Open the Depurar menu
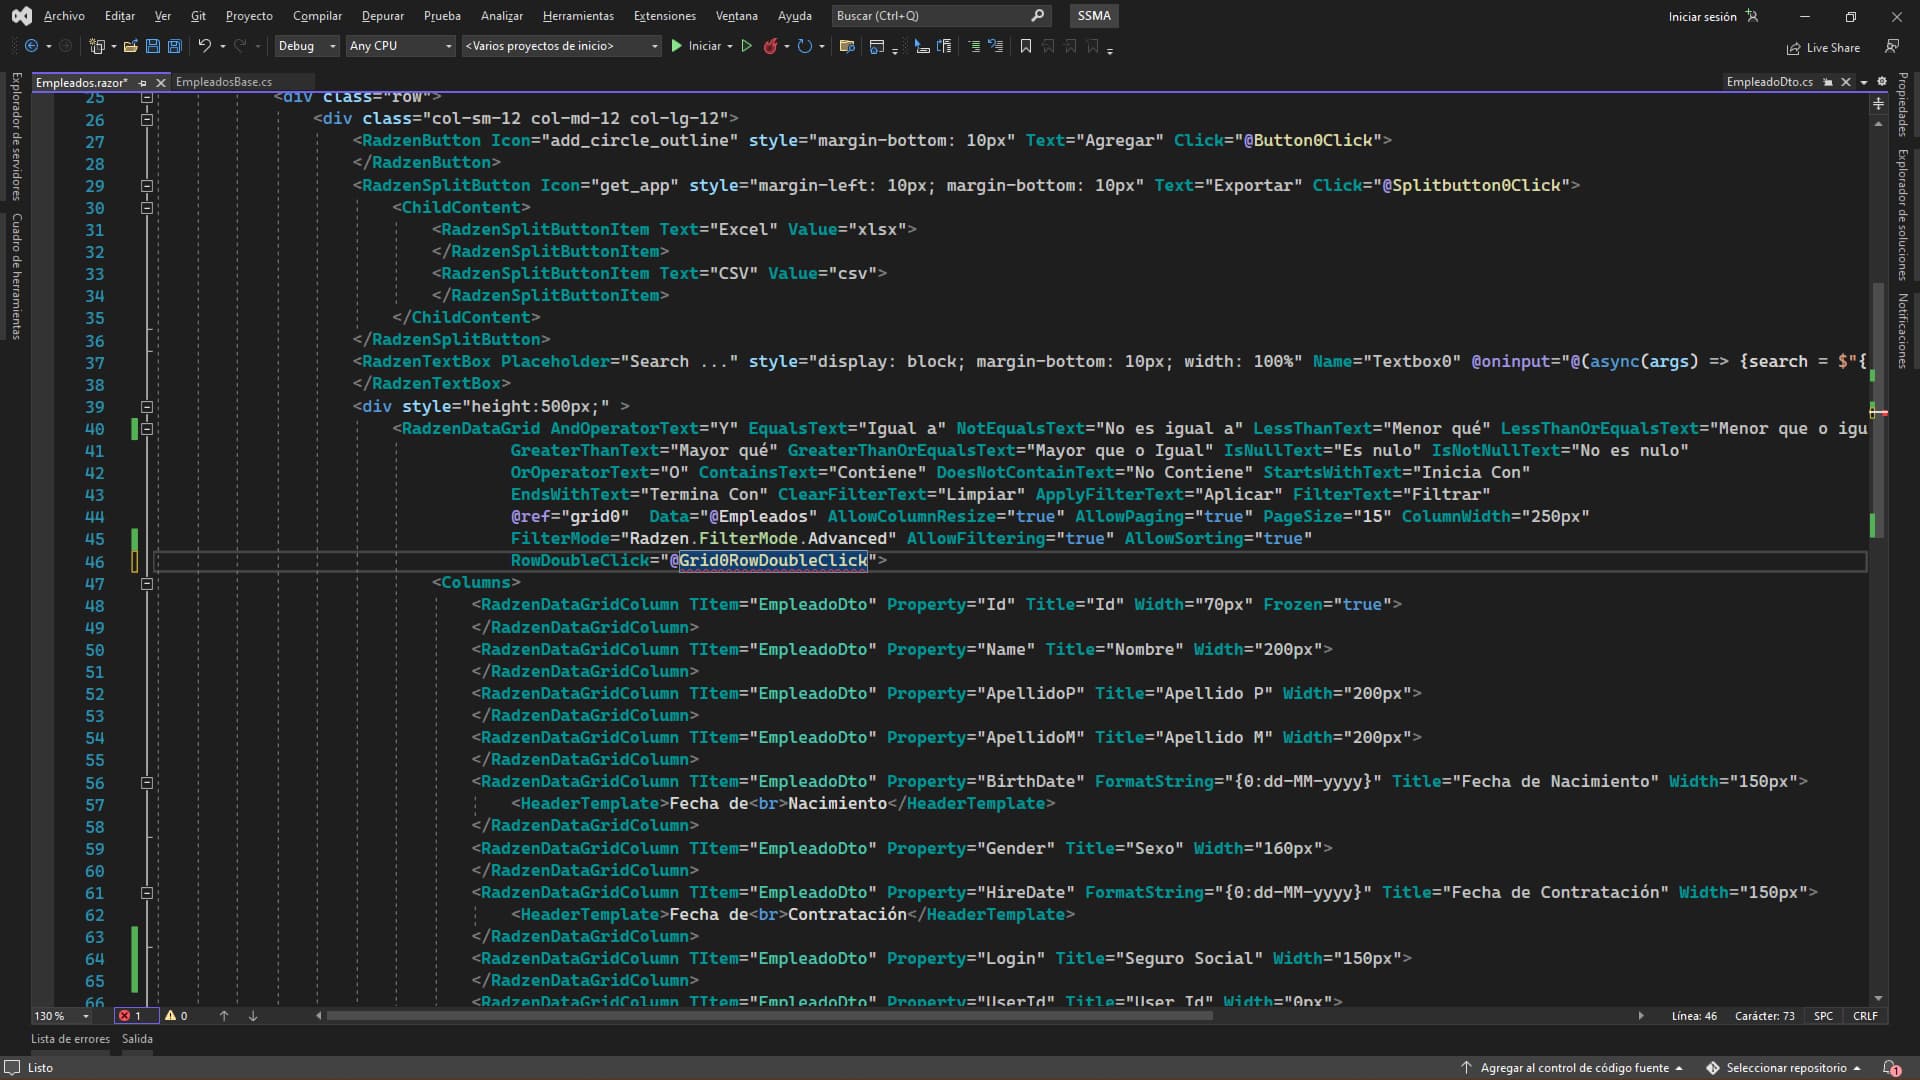Screen dimensions: 1920x1080 coord(382,16)
